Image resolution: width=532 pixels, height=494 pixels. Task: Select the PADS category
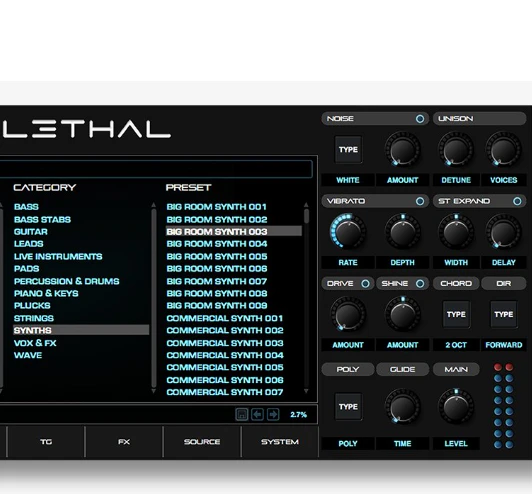[26, 269]
